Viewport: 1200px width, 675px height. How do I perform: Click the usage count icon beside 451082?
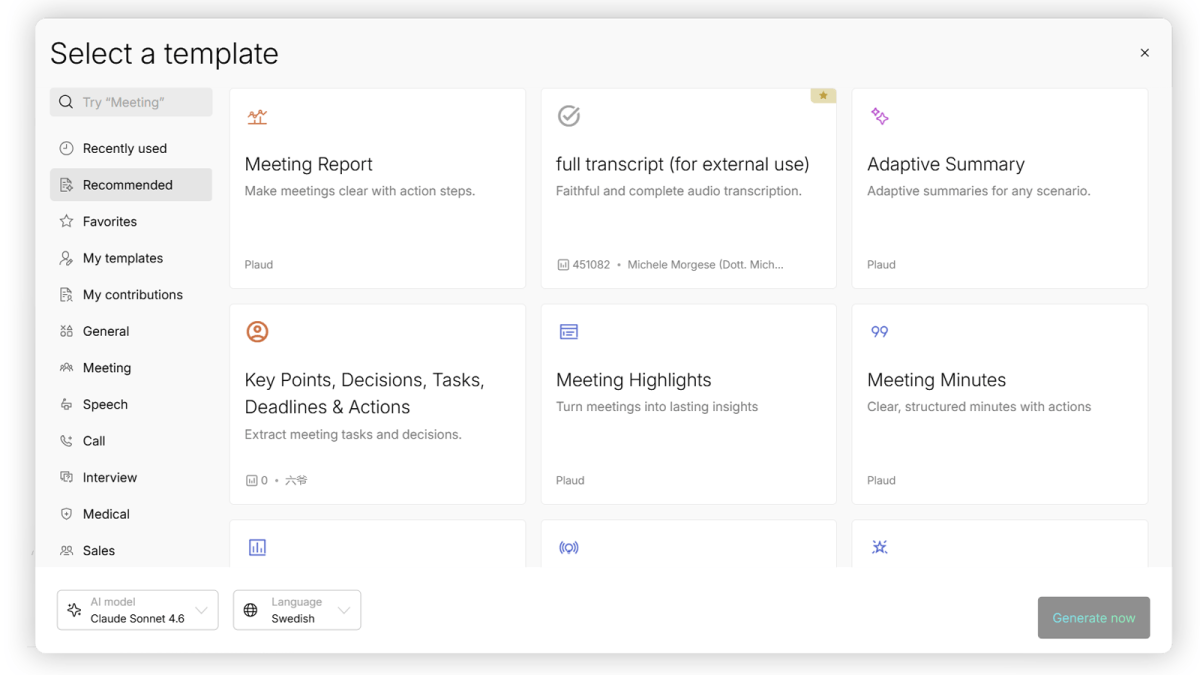[563, 265]
